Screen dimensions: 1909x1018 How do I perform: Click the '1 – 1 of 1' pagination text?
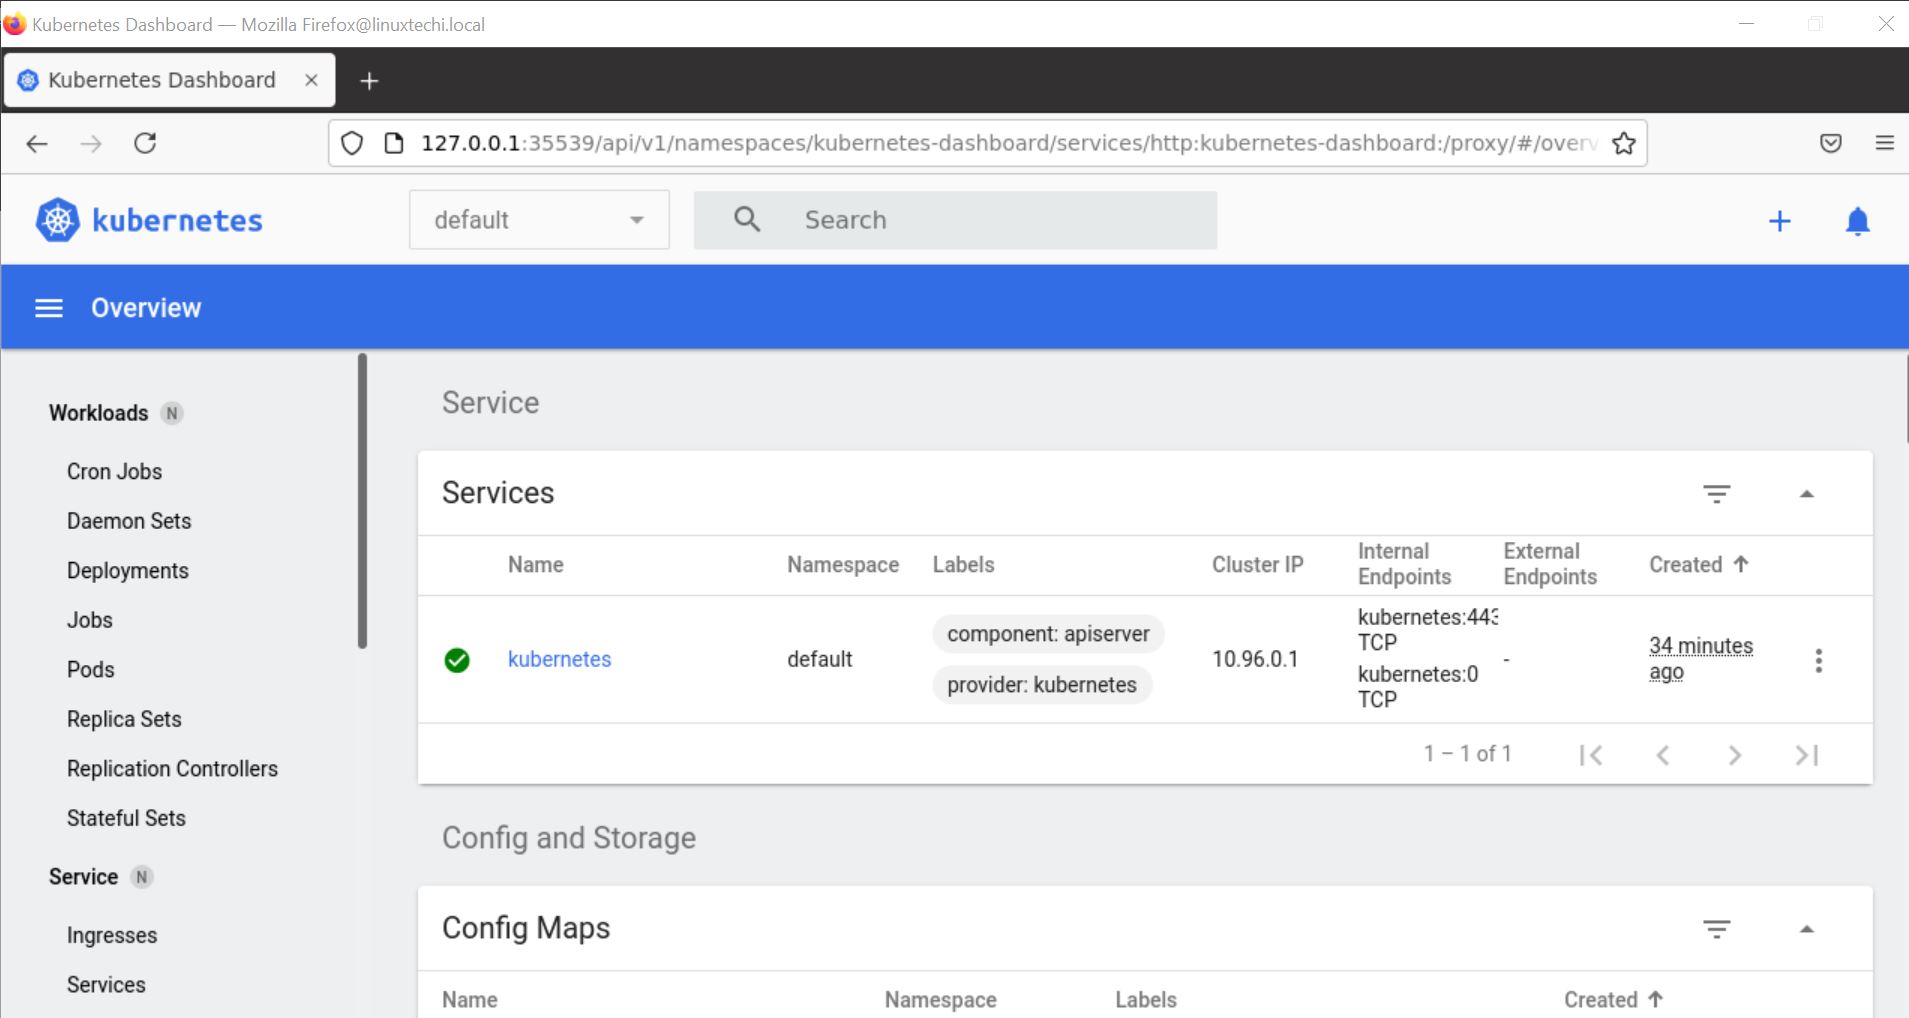1468,754
